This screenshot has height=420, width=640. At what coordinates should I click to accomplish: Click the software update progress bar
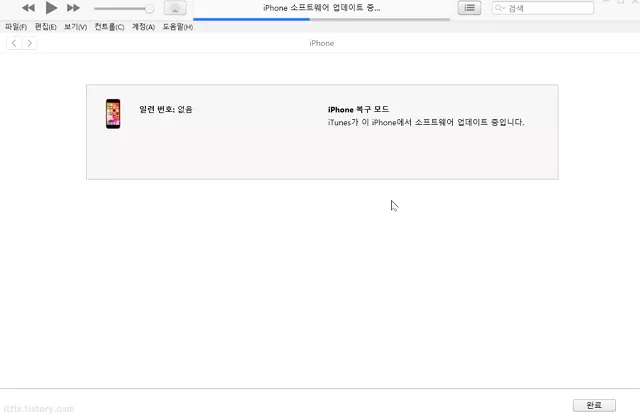[x=322, y=19]
